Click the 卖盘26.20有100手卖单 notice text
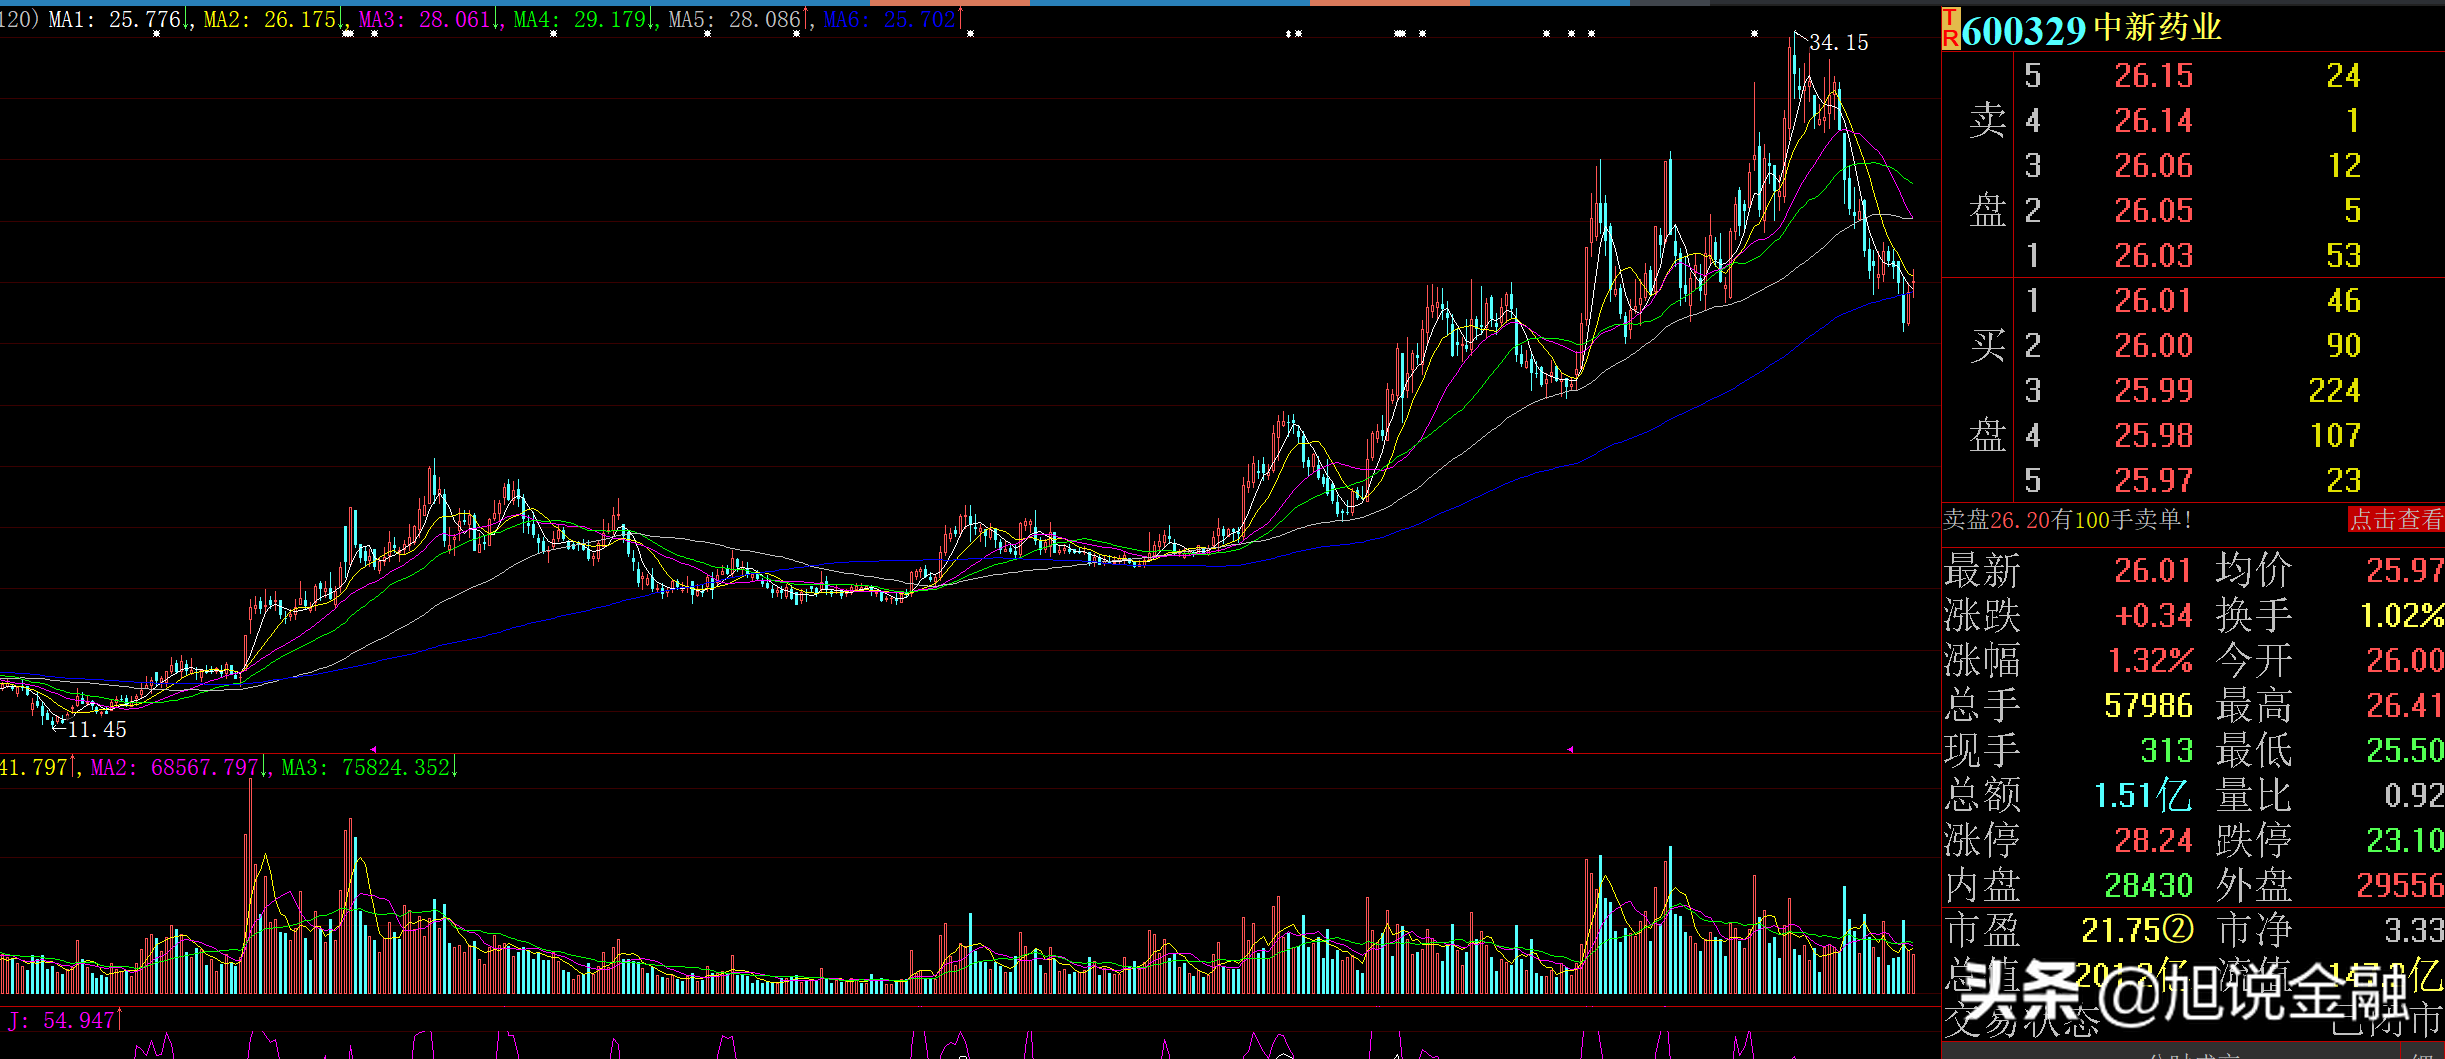This screenshot has height=1059, width=2445. 2068,520
